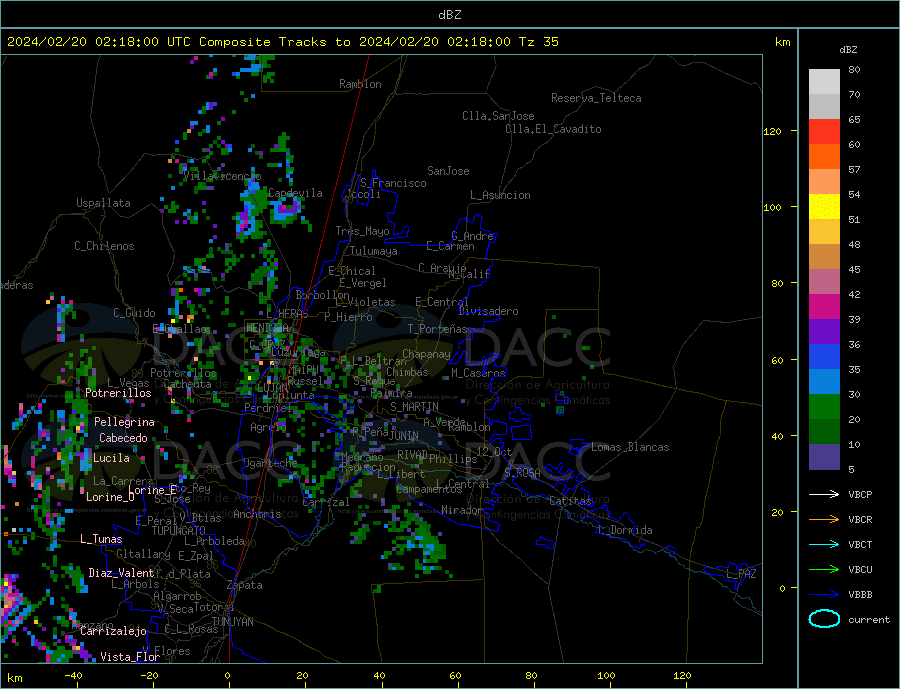Click the S_MARTIN label on map

pos(414,407)
